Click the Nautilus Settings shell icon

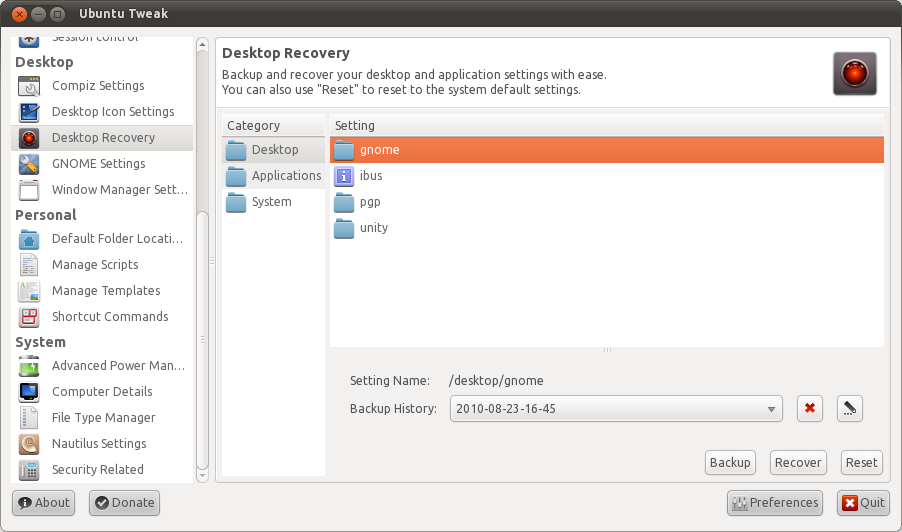[29, 444]
